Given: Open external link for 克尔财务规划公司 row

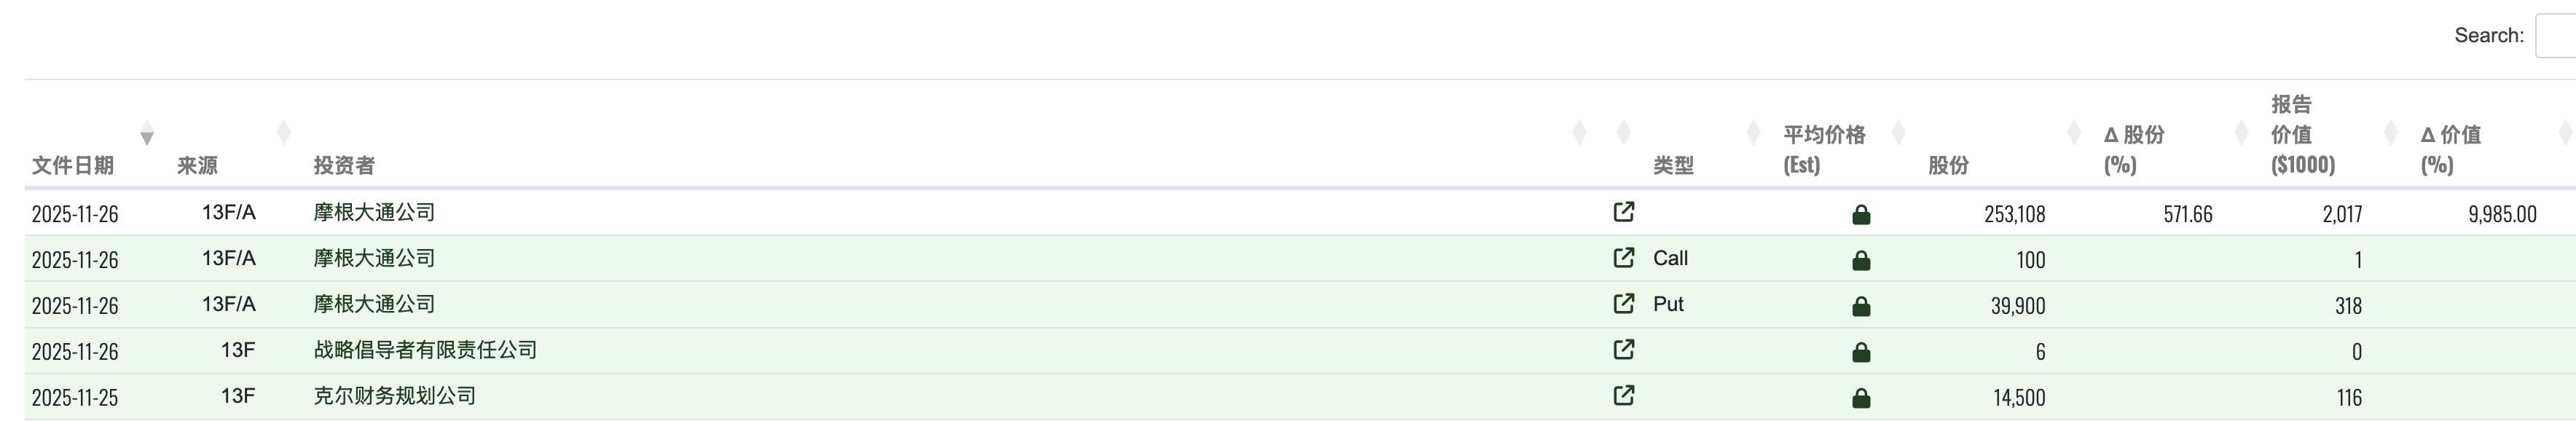Looking at the screenshot, I should click(x=1624, y=396).
